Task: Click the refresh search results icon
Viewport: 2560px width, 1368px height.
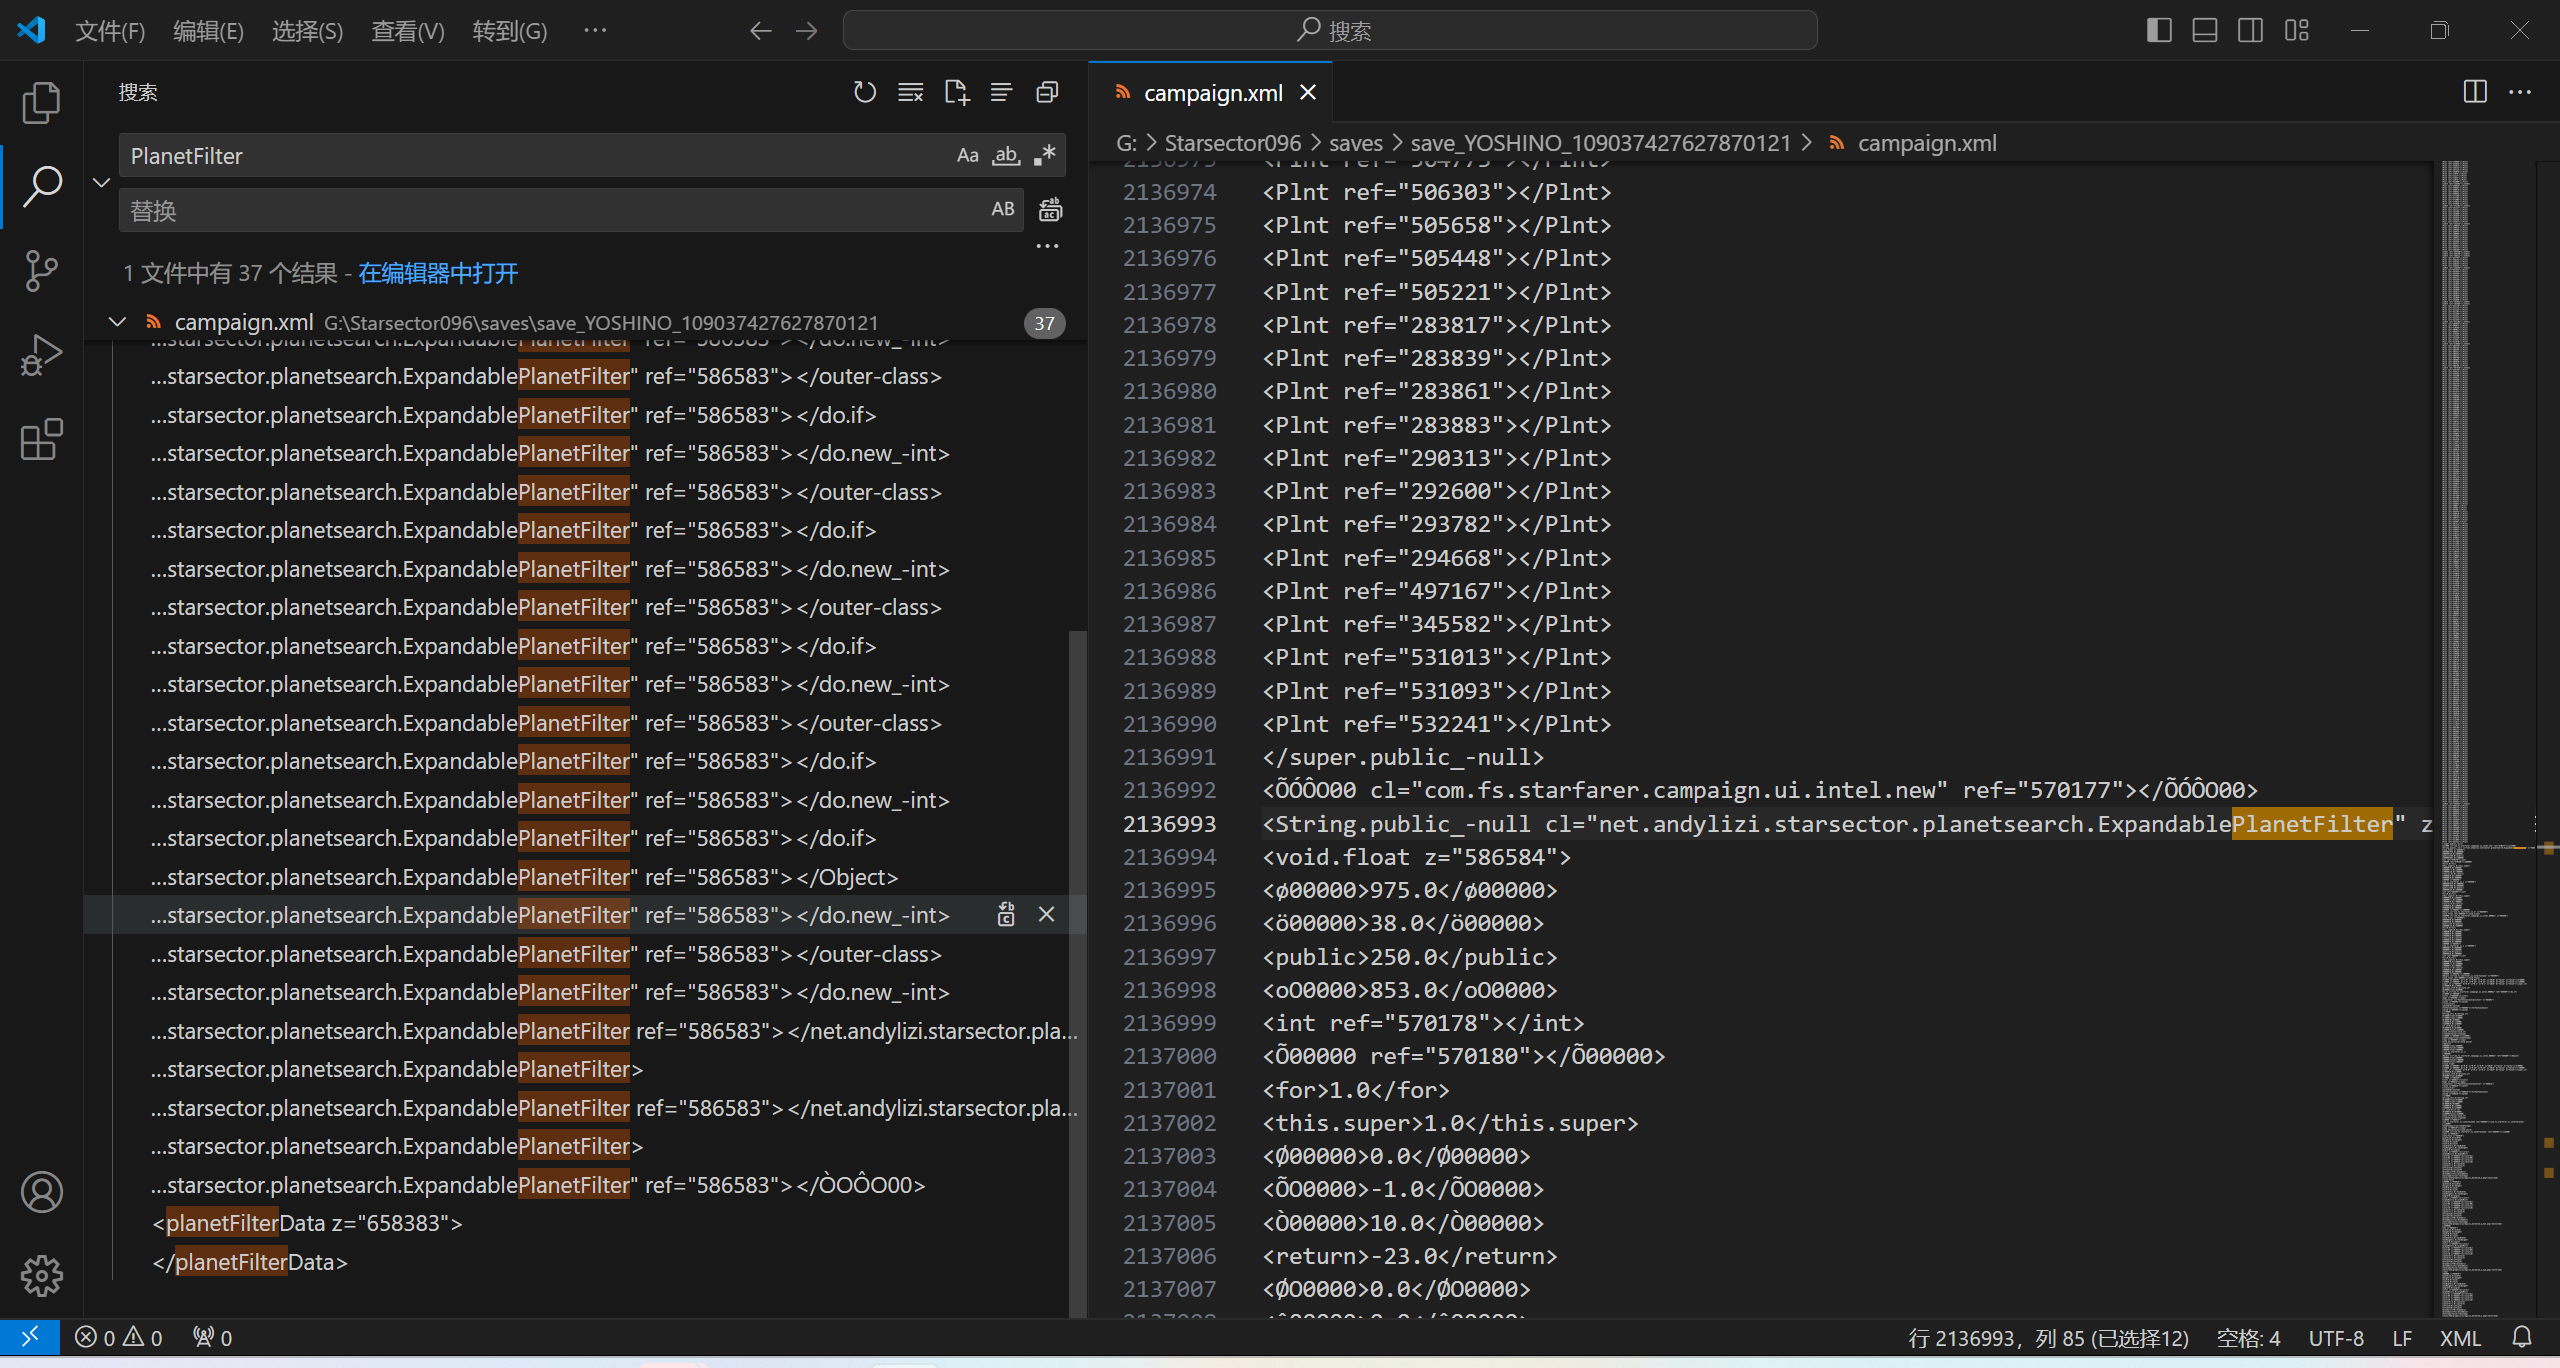Action: point(864,93)
